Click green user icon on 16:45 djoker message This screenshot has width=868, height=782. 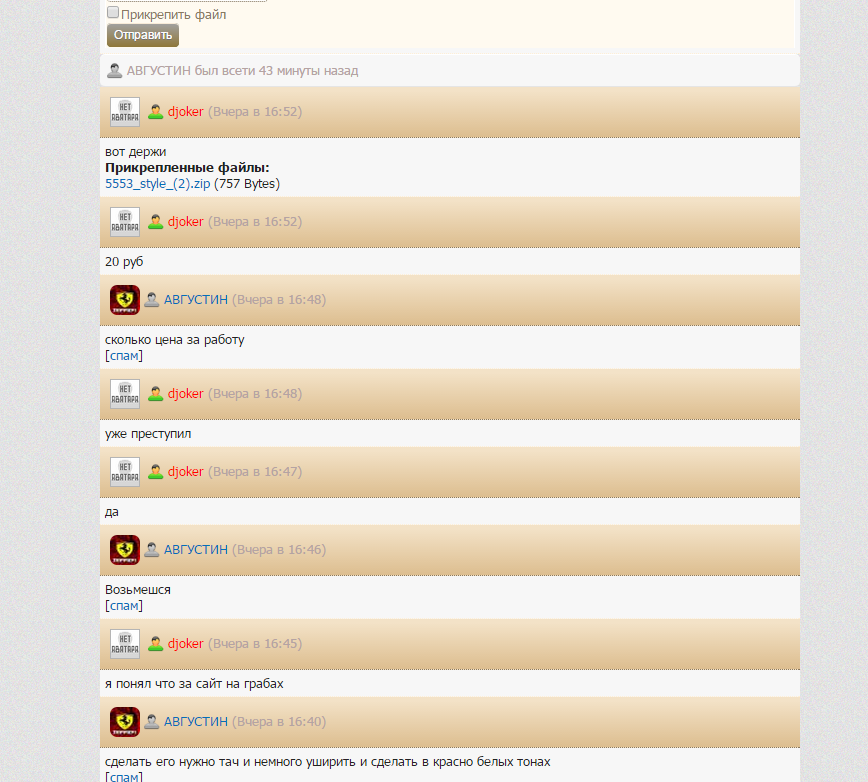pos(156,644)
